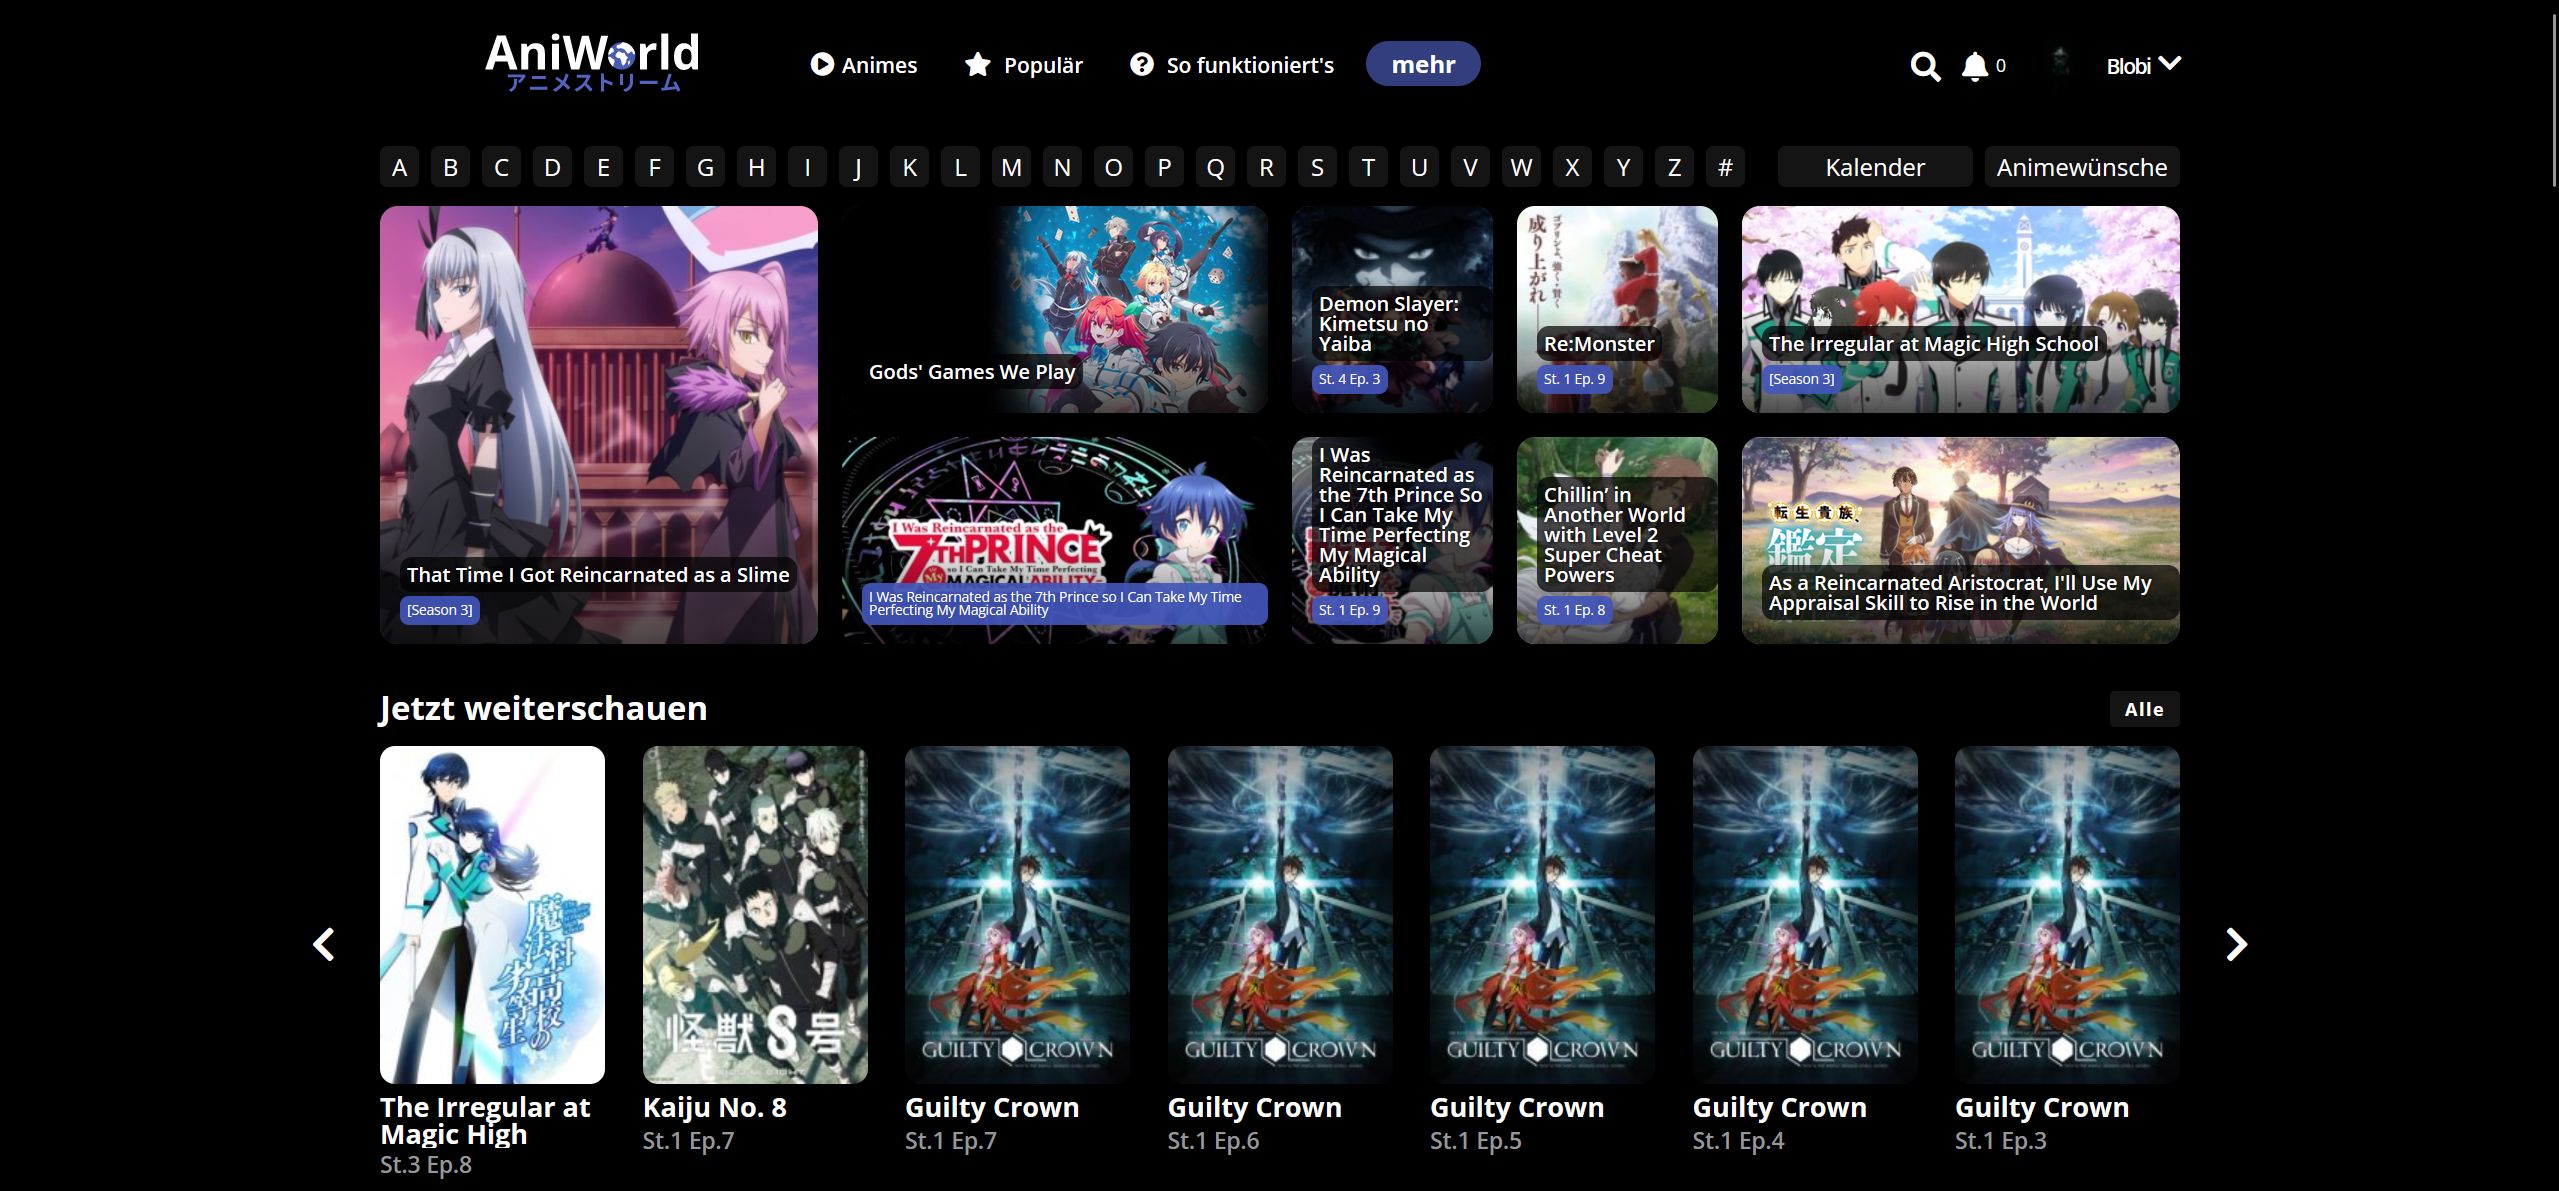This screenshot has height=1191, width=2559.
Task: Filter animes by letter K
Action: click(909, 167)
